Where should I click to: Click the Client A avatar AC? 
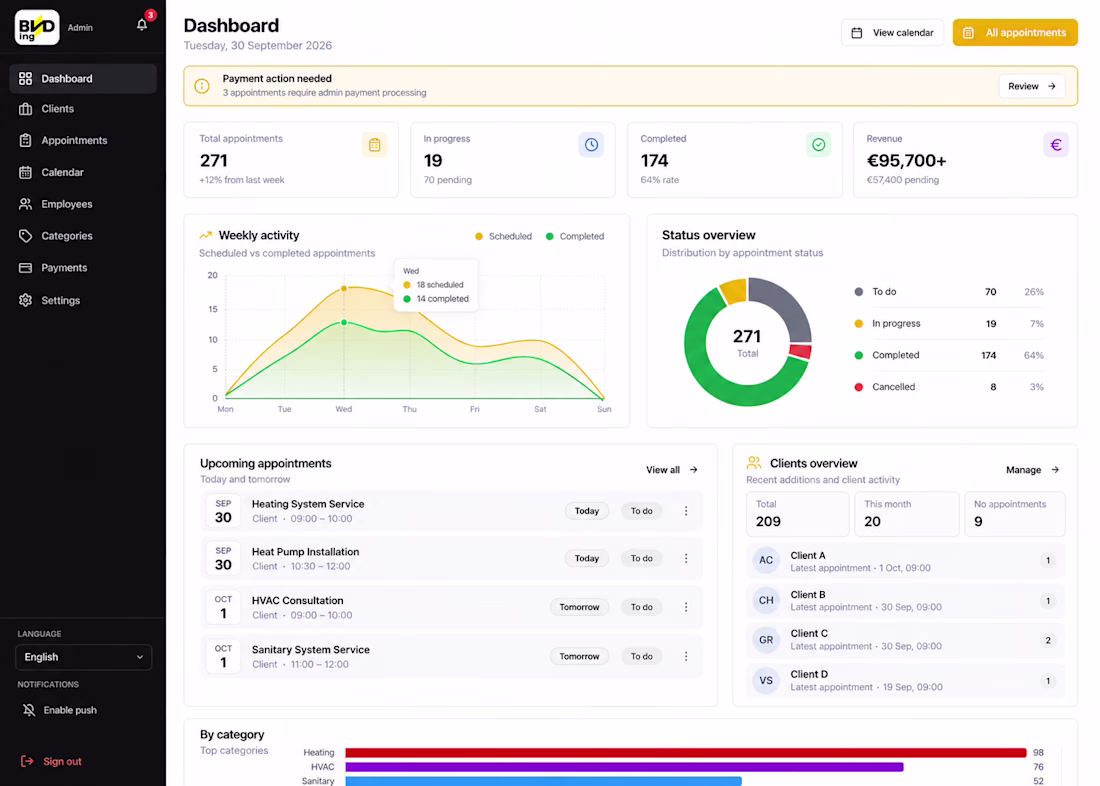pyautogui.click(x=766, y=561)
